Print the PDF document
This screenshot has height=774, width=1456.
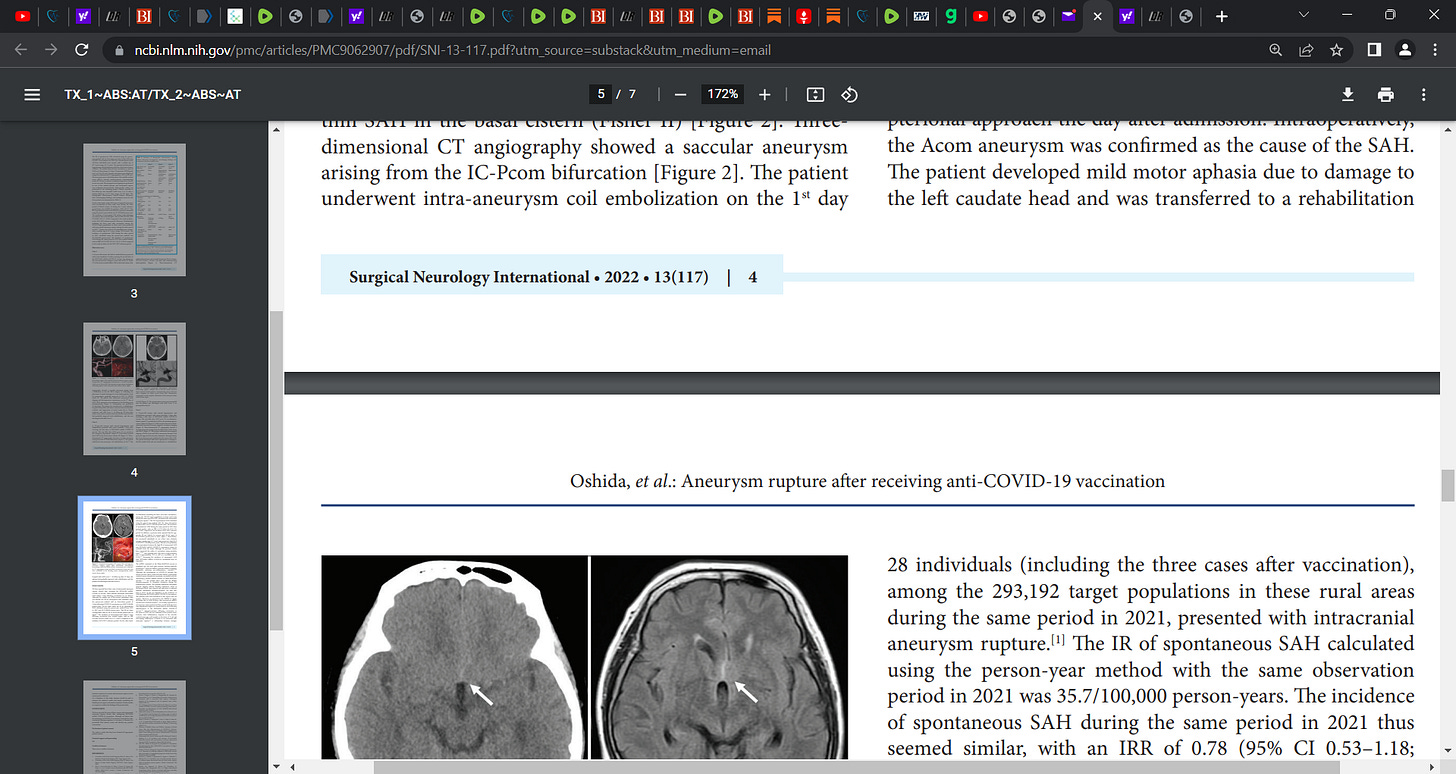[x=1386, y=94]
